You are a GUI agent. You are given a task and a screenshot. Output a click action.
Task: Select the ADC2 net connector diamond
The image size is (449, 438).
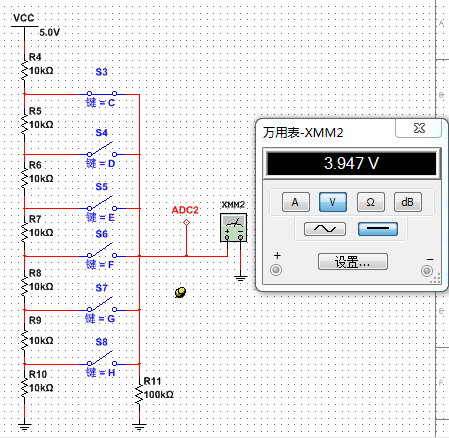tap(186, 222)
